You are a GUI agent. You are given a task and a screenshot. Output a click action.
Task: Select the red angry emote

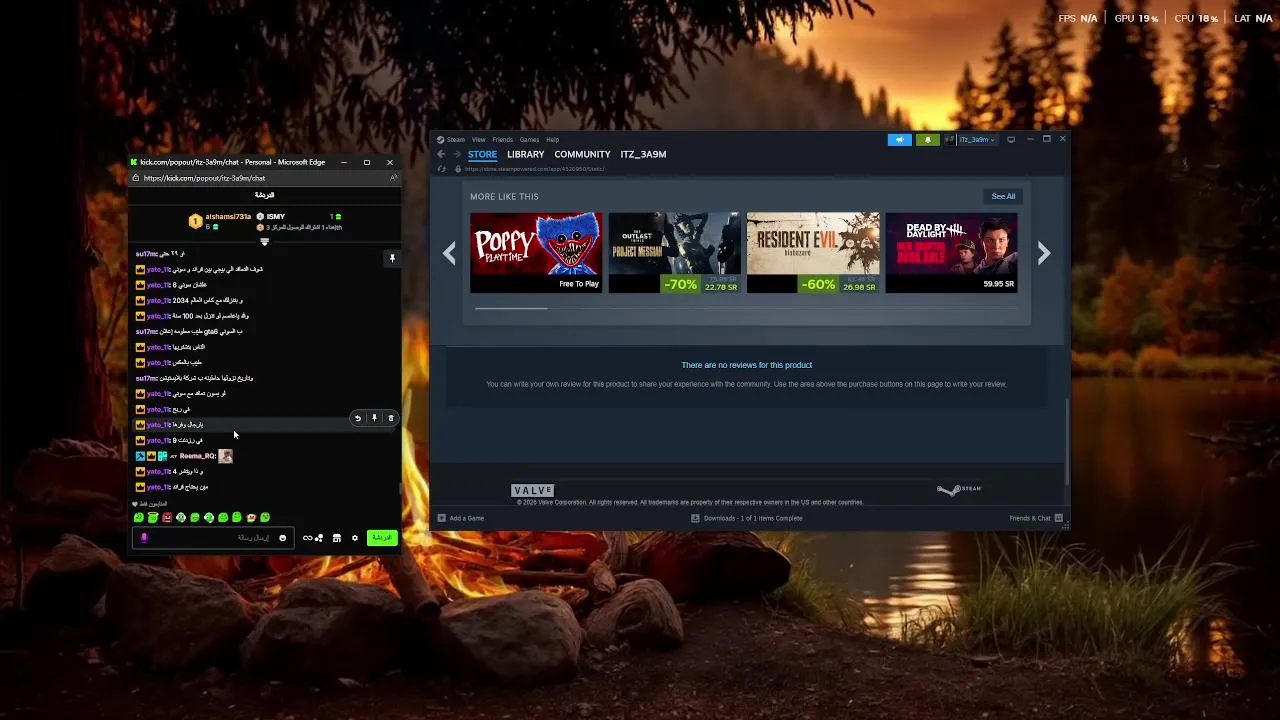click(x=167, y=517)
